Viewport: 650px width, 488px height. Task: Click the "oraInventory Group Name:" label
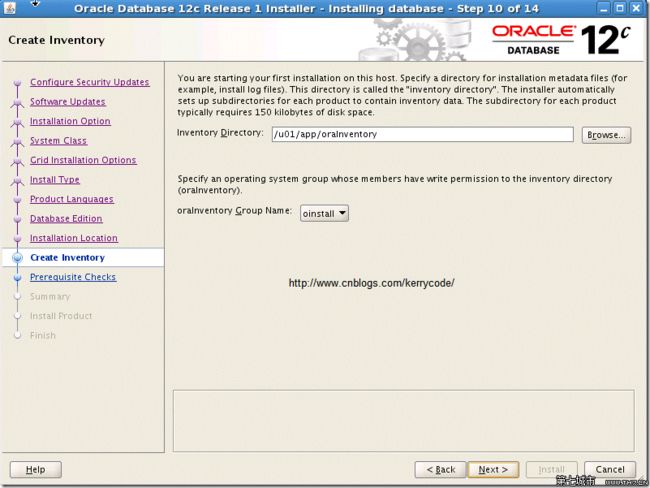coord(234,211)
